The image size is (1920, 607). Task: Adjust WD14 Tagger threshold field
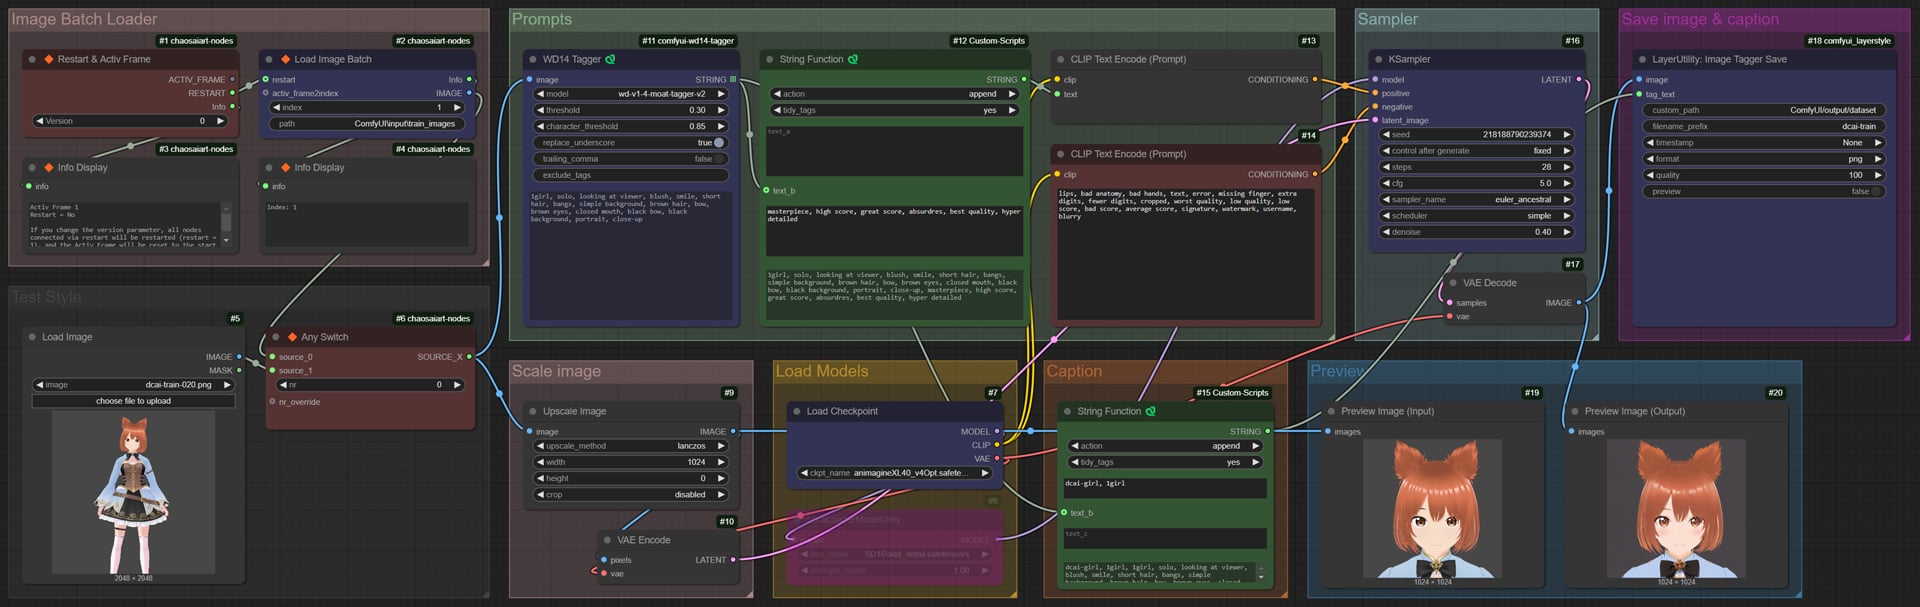point(630,110)
